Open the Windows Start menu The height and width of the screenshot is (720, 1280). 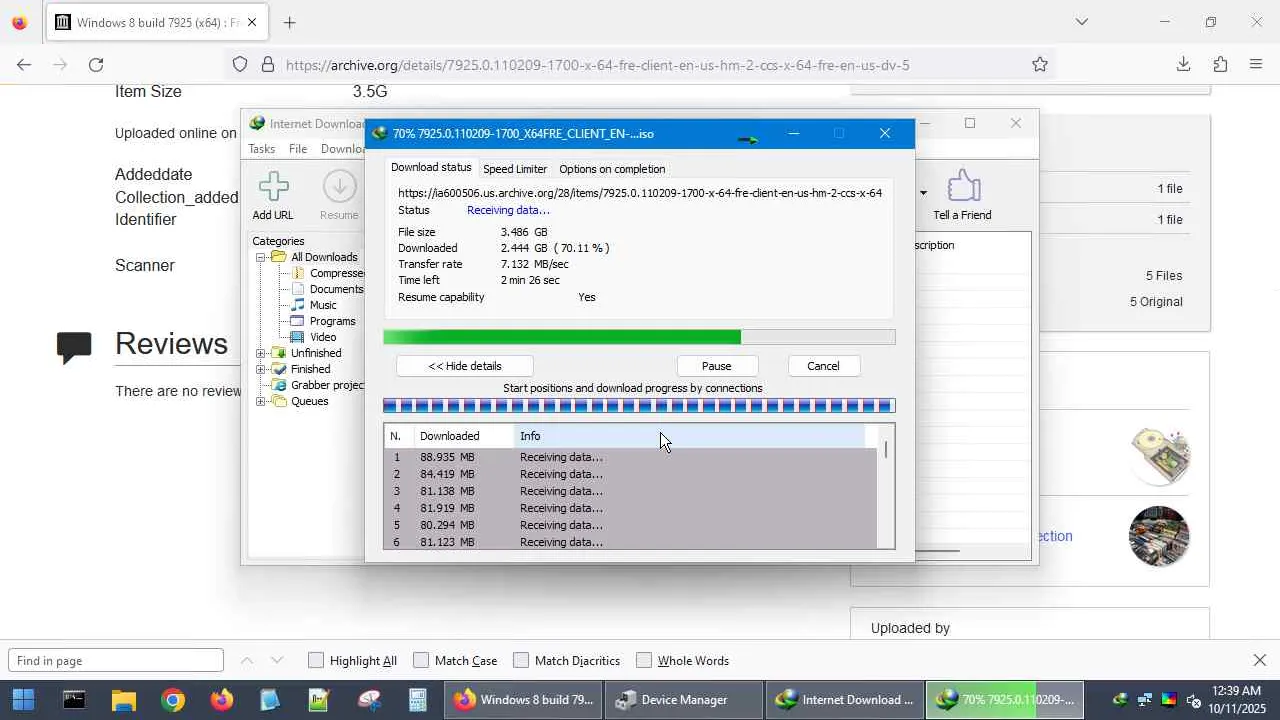click(24, 700)
